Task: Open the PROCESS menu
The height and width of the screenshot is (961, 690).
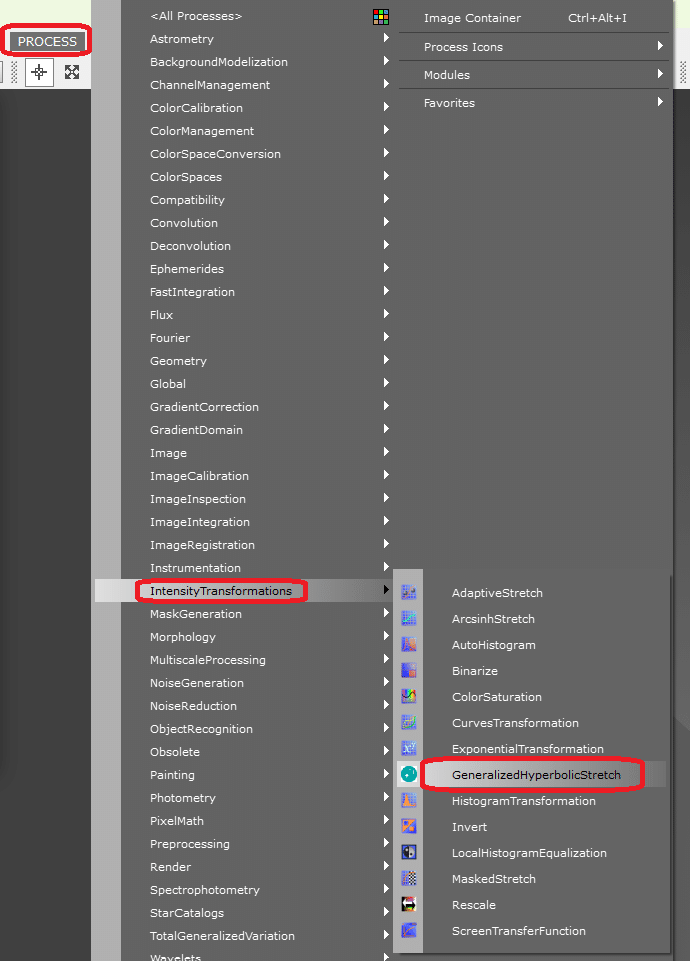Action: coord(47,42)
